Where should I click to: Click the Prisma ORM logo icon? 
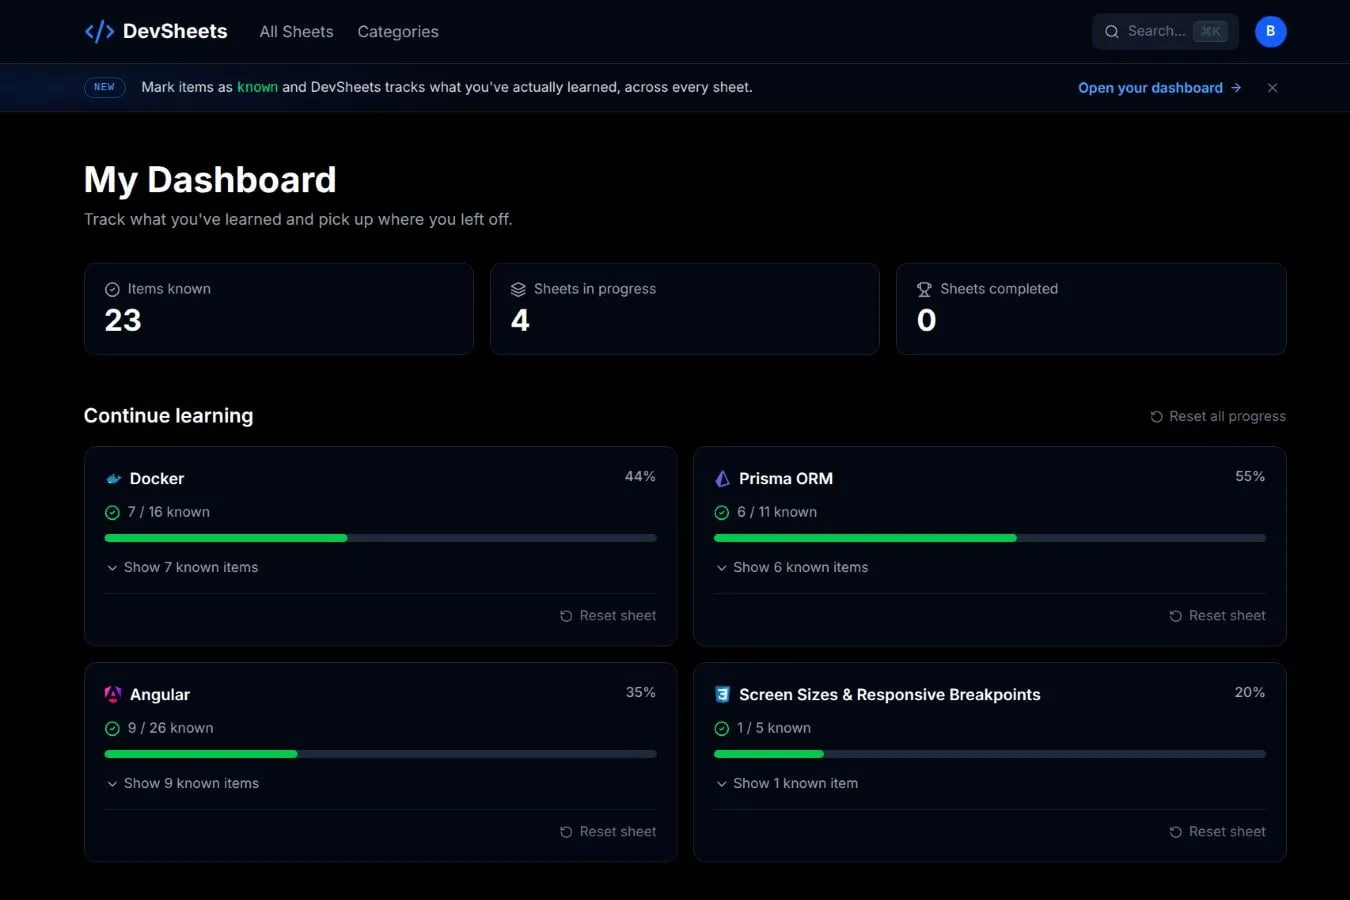click(x=722, y=479)
